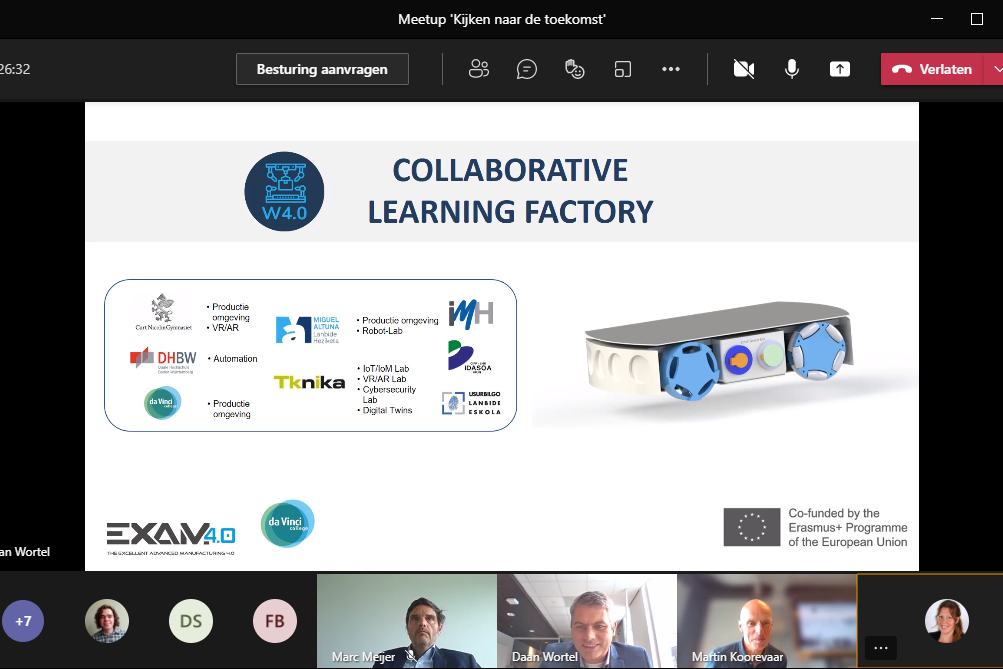Open the More actions ellipsis menu
1003x669 pixels.
(x=671, y=69)
